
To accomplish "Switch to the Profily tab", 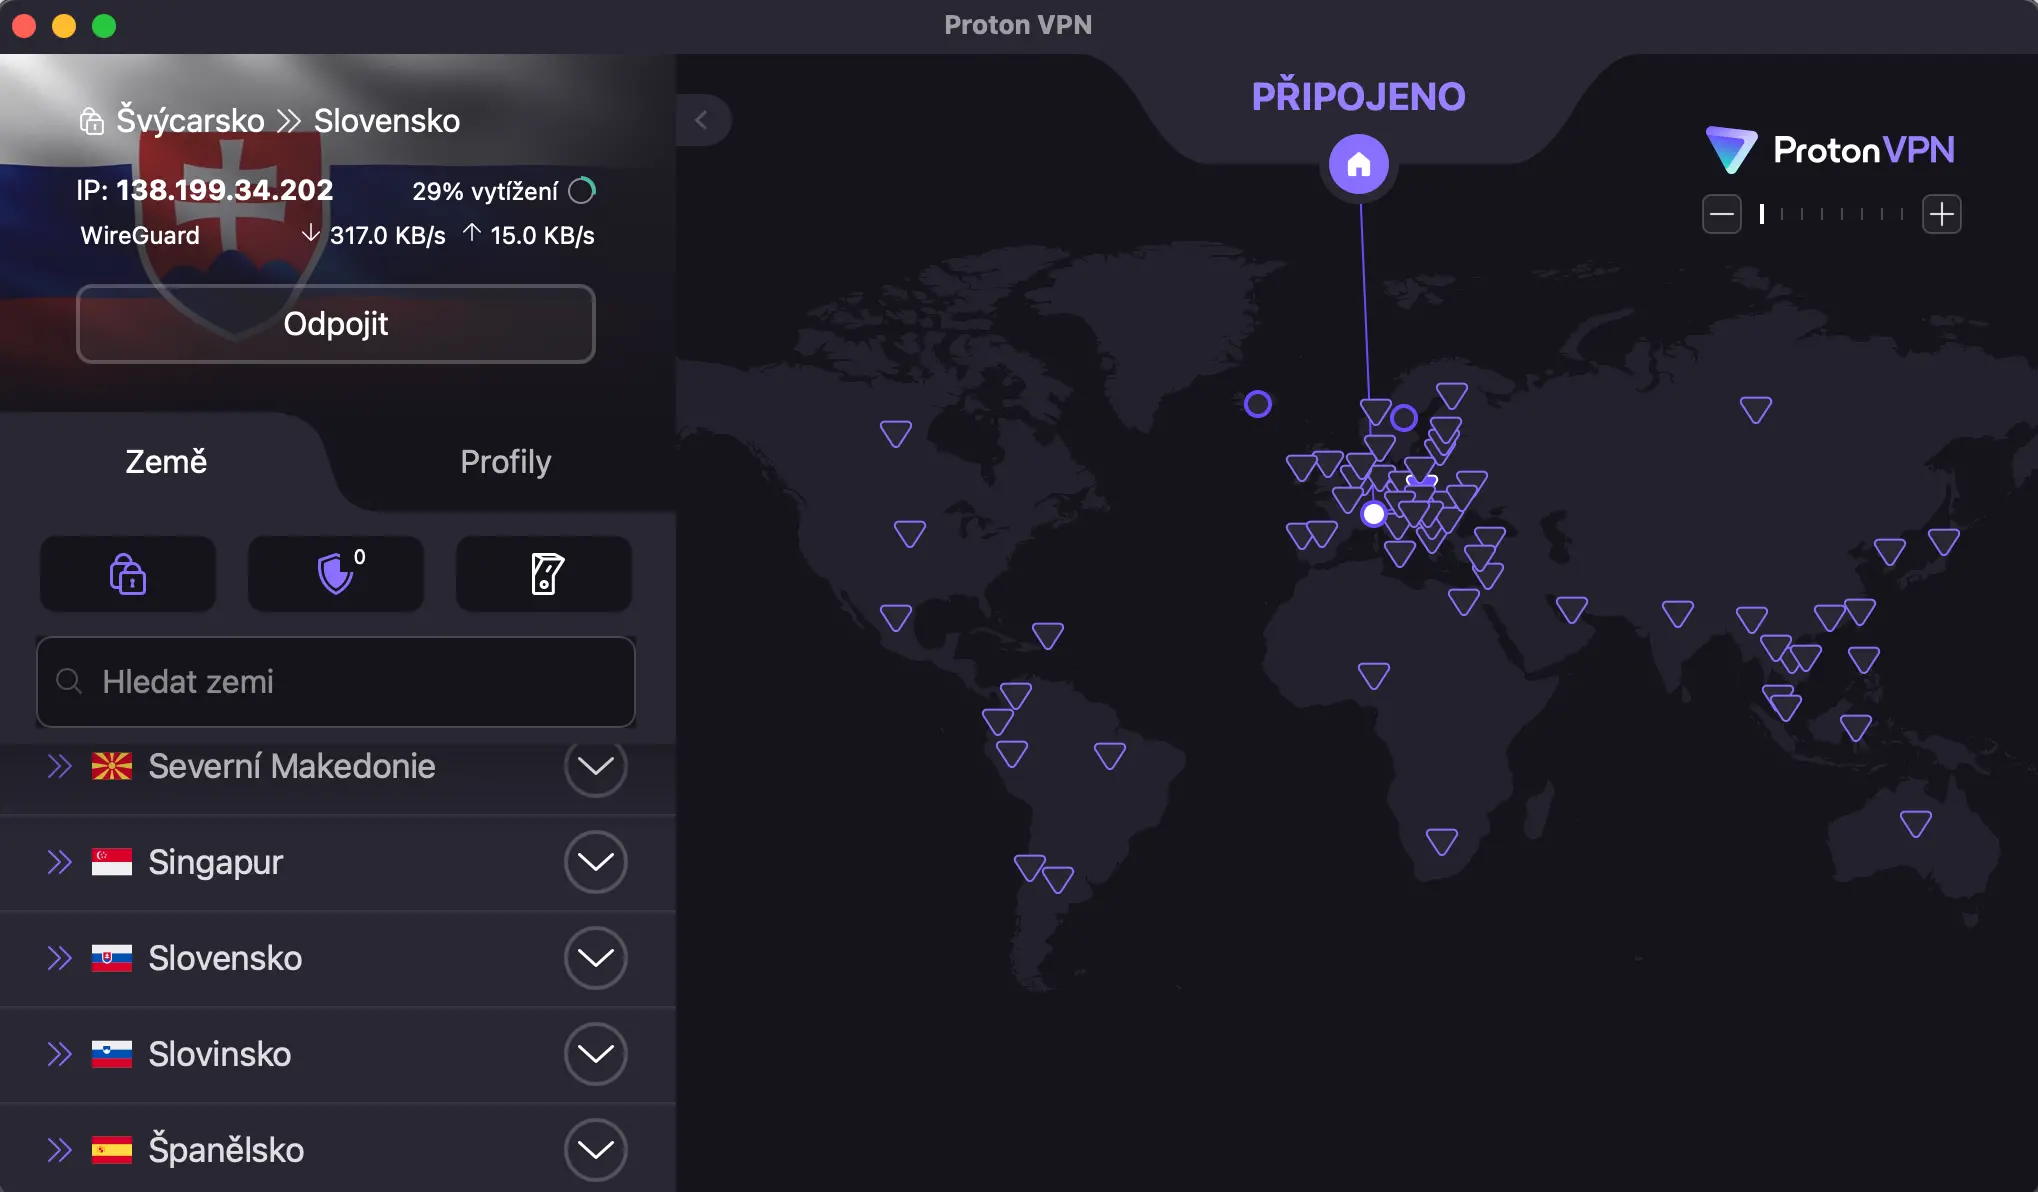I will click(505, 461).
